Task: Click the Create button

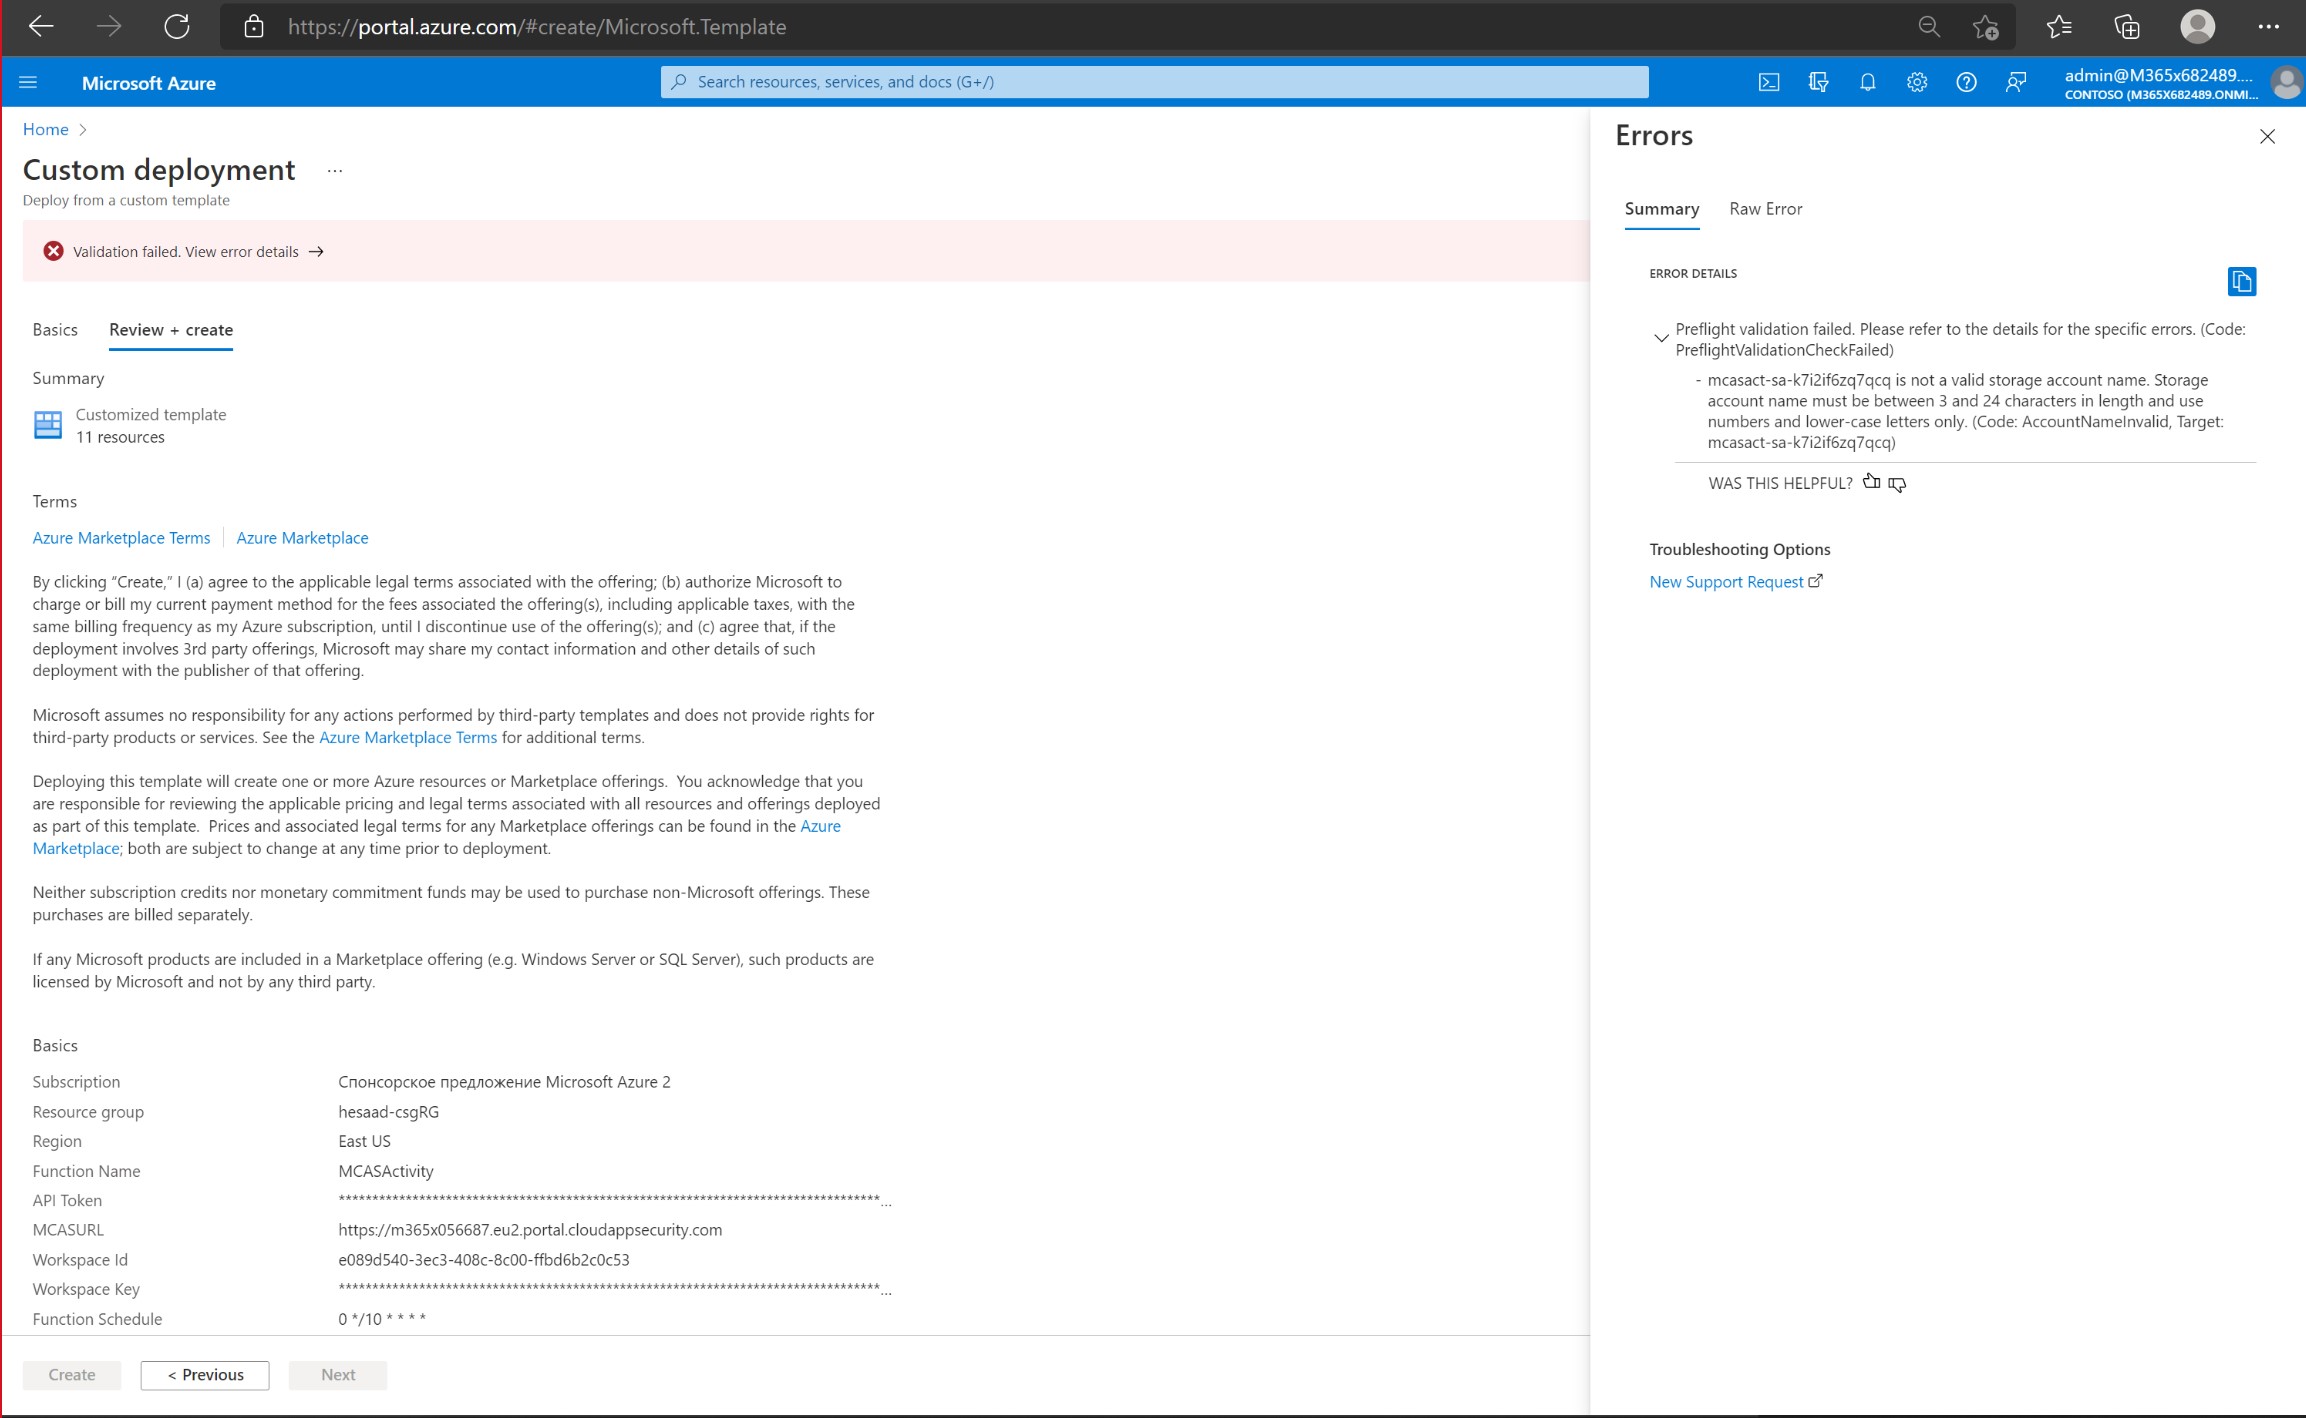Action: pyautogui.click(x=70, y=1375)
